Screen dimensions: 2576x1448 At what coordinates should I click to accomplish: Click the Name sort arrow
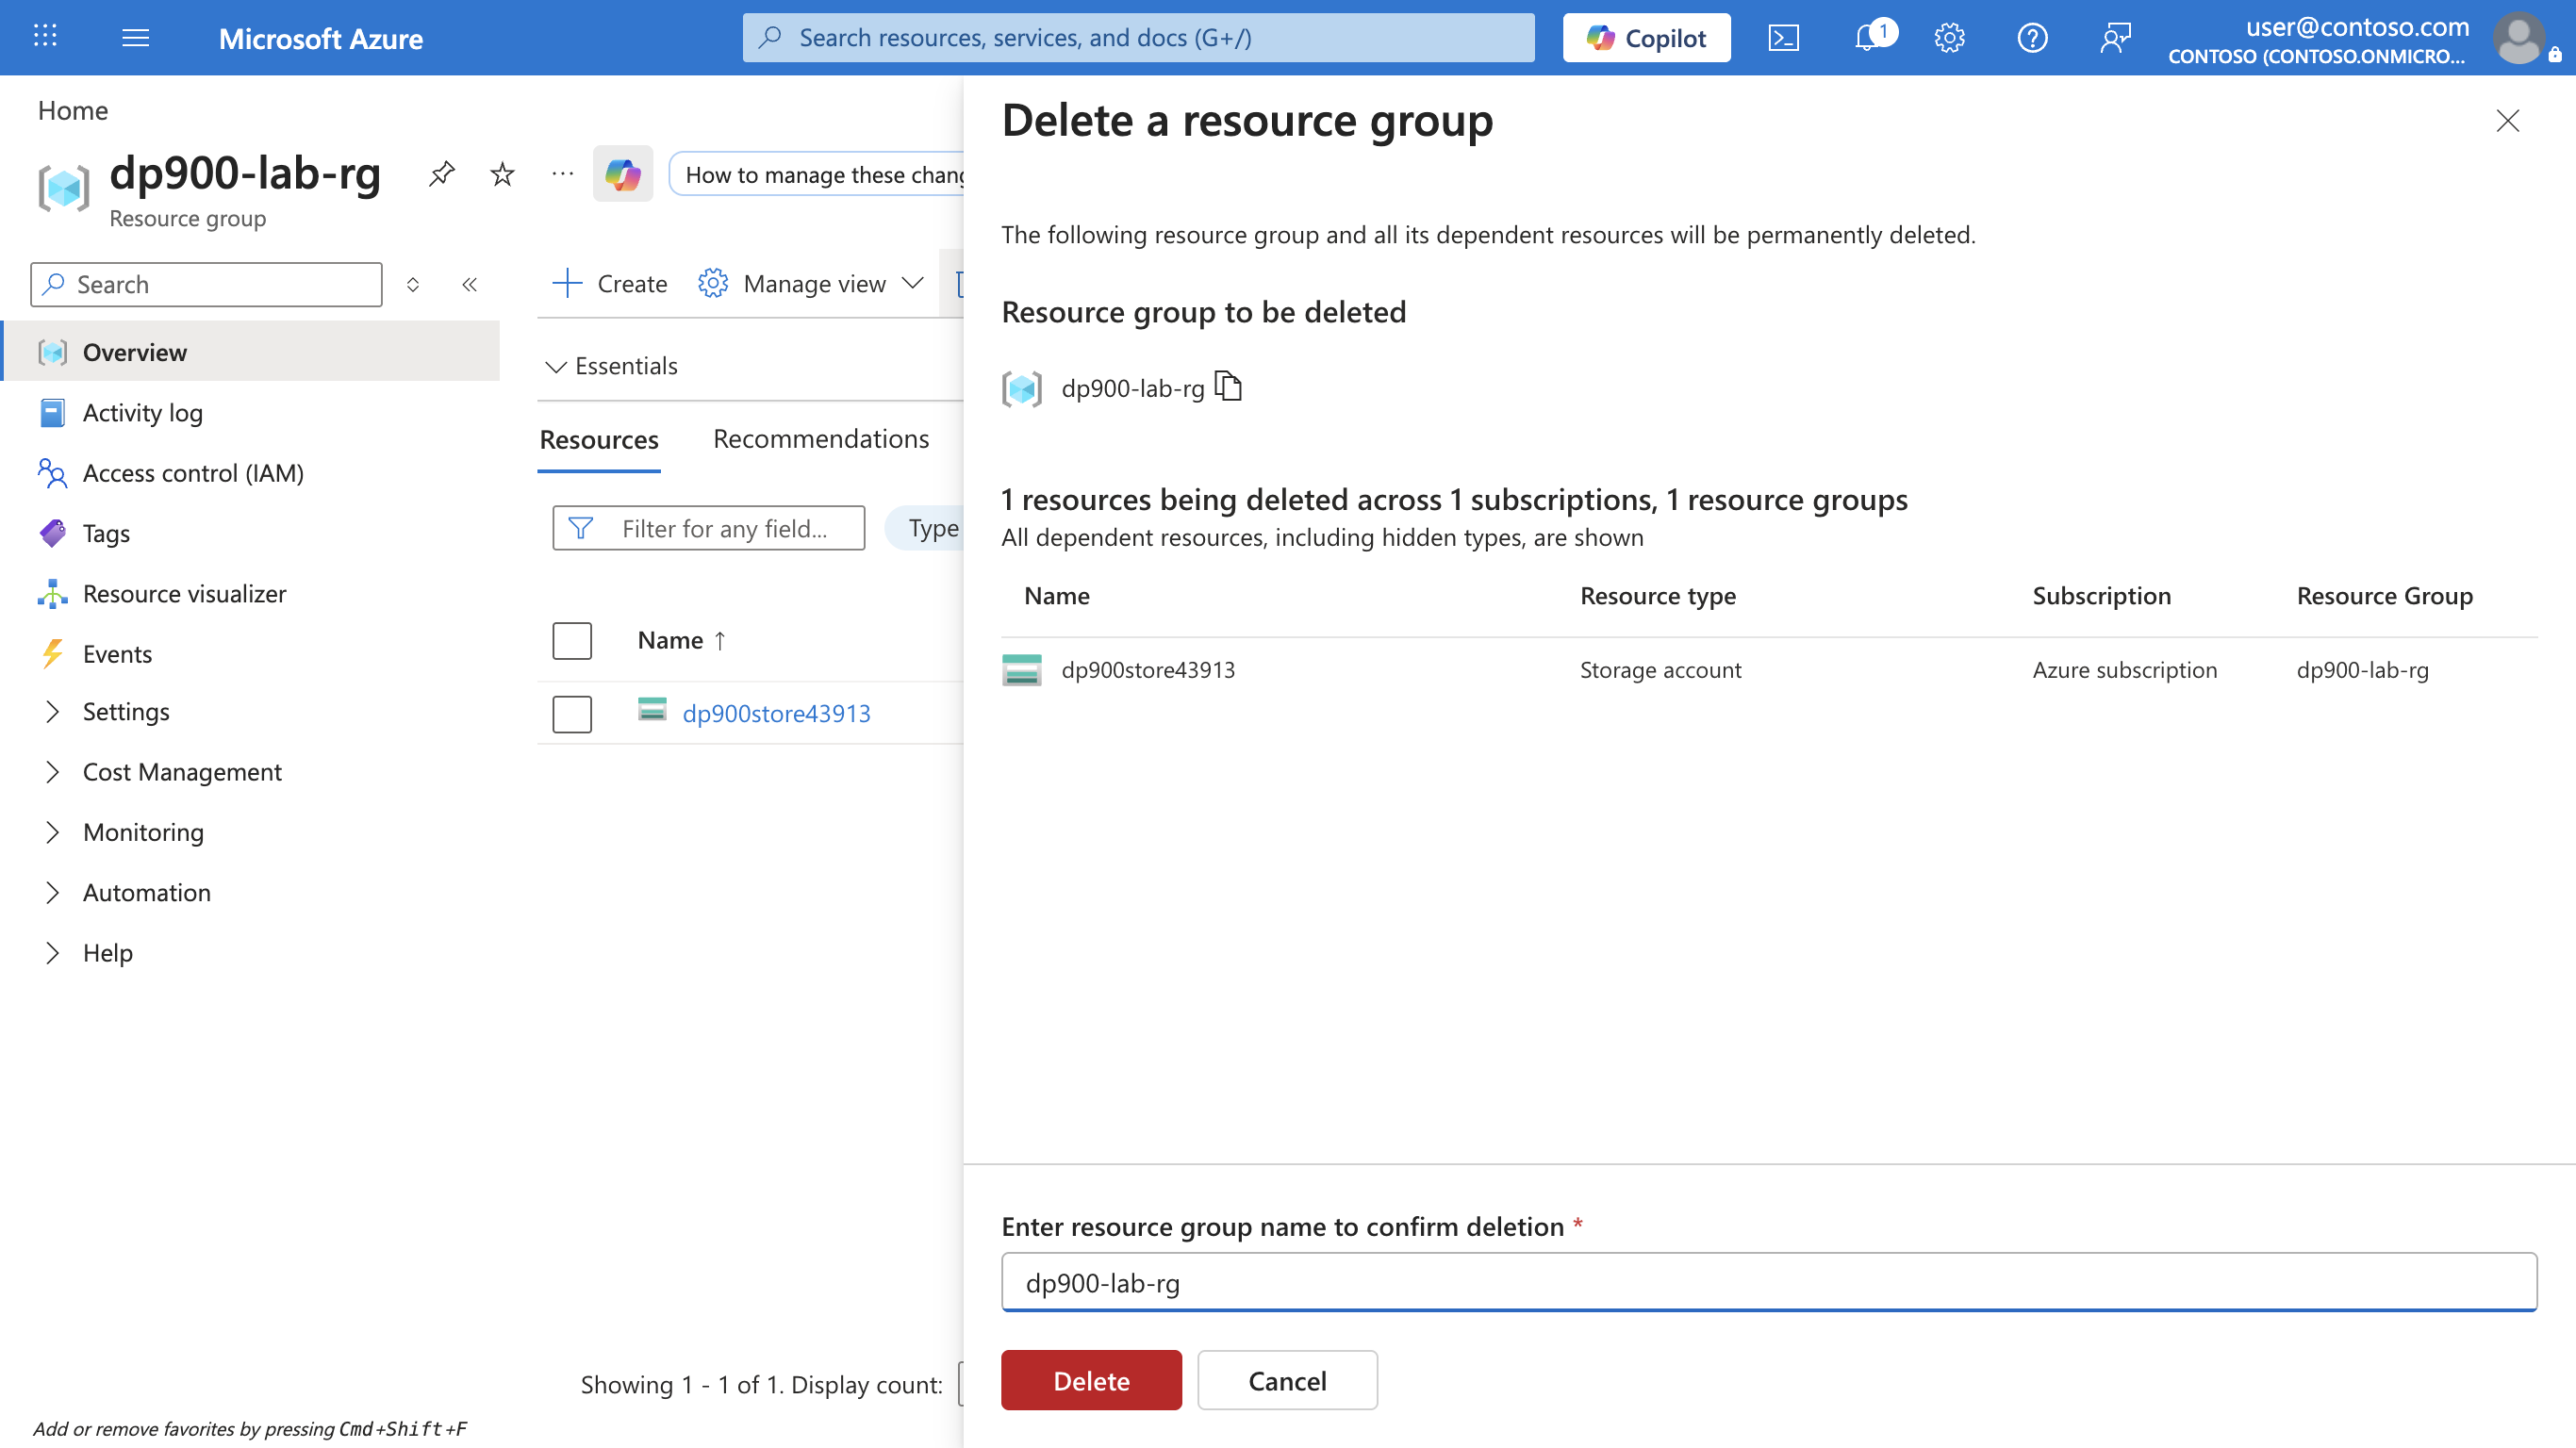pyautogui.click(x=720, y=641)
